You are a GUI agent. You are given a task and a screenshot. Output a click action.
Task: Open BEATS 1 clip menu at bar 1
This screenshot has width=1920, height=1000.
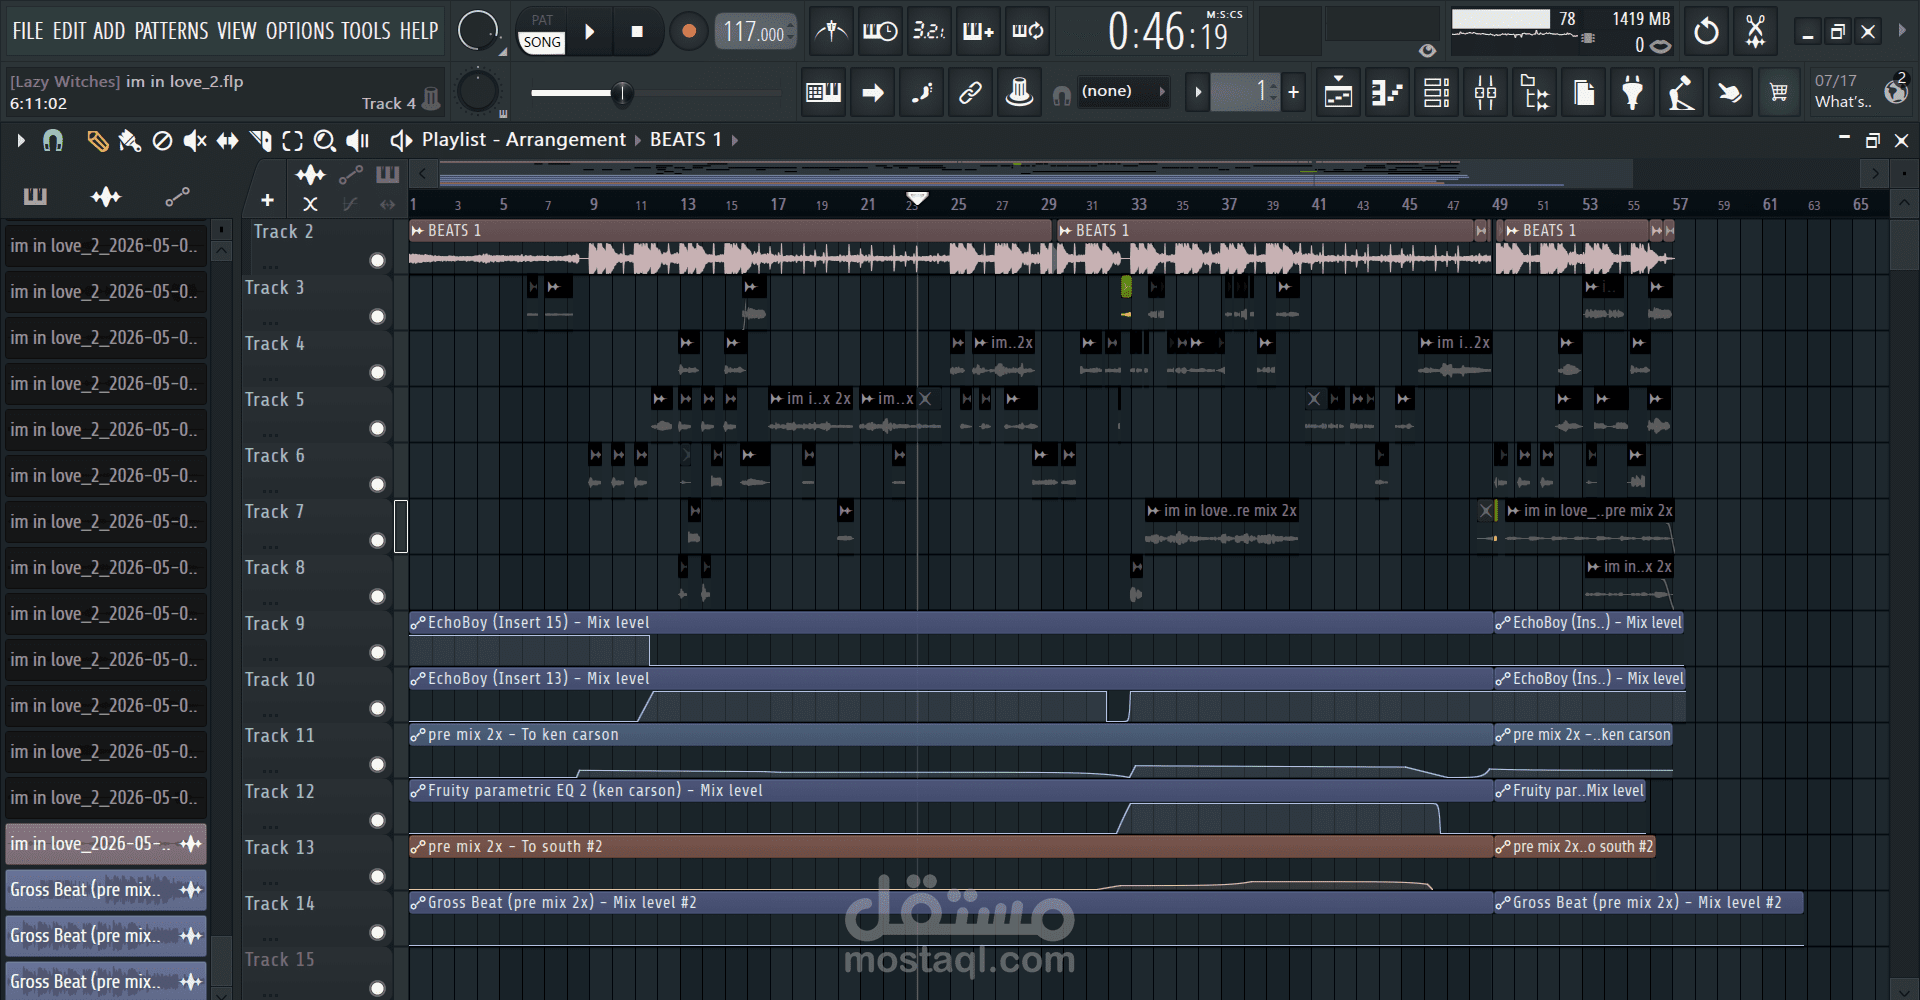click(x=418, y=231)
